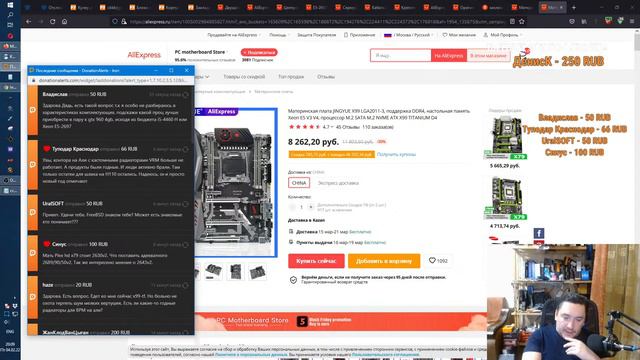Search На AliExpress button

[449, 56]
